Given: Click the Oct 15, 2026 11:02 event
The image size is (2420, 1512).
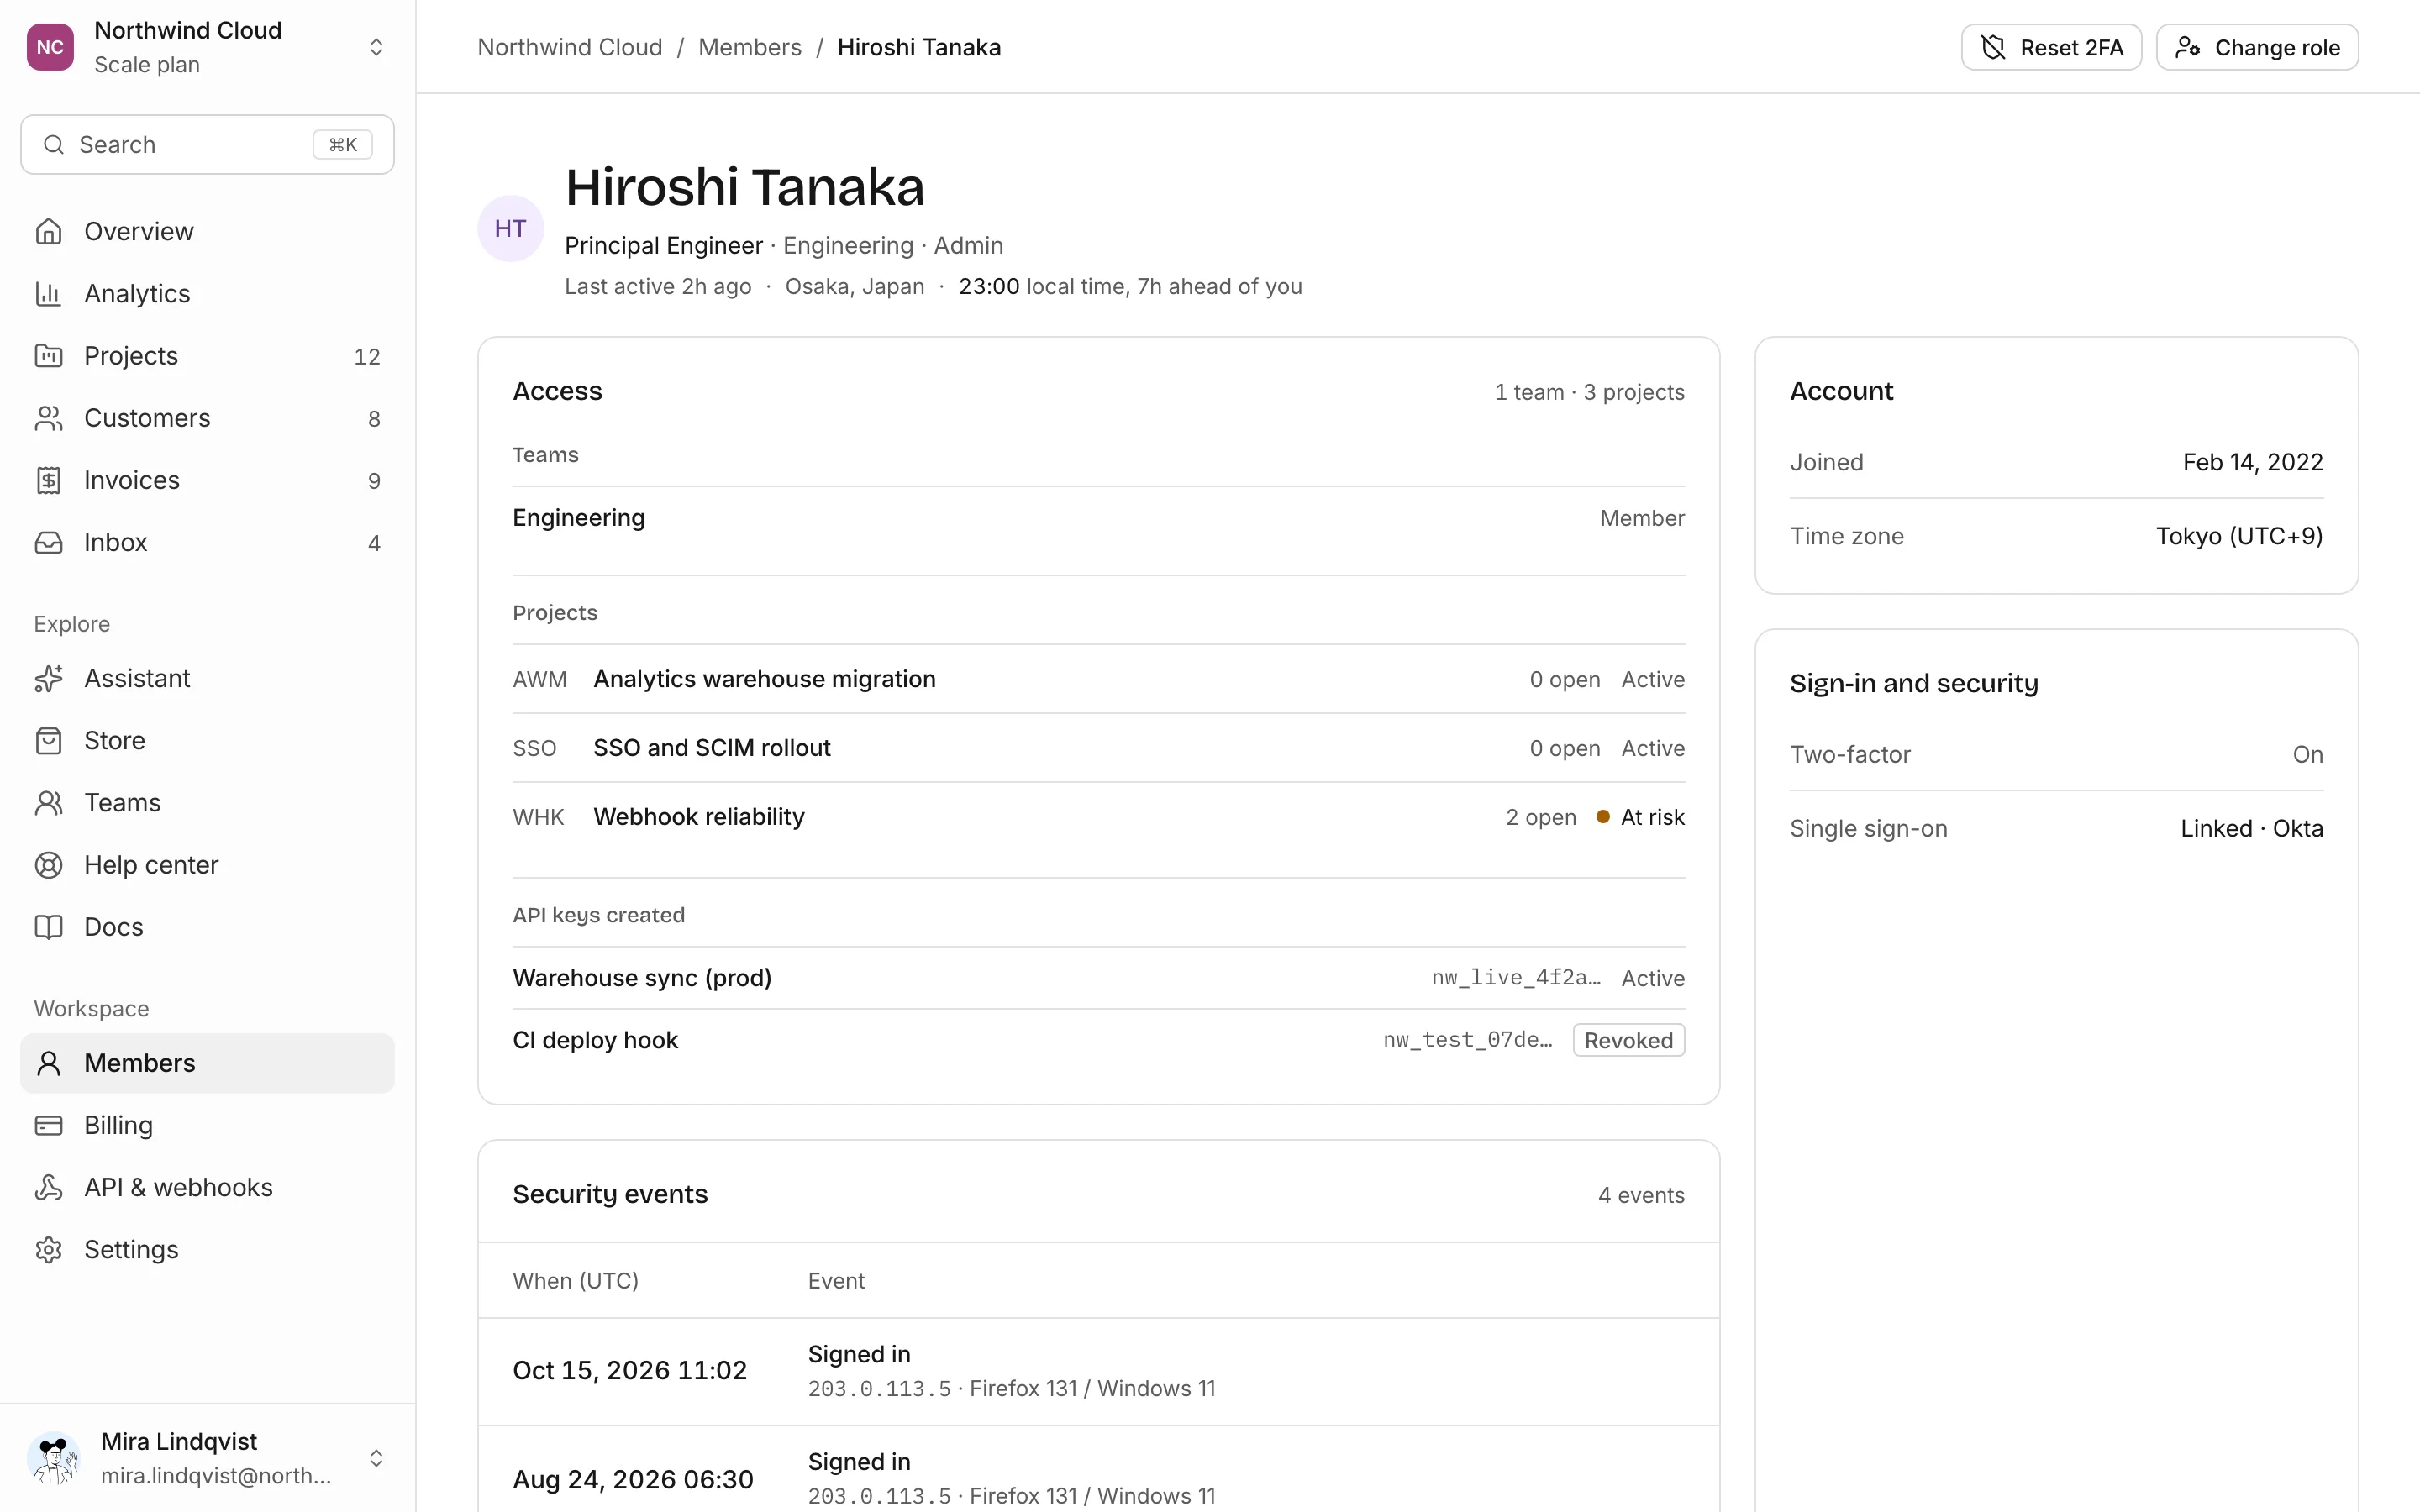Looking at the screenshot, I should pyautogui.click(x=1098, y=1371).
